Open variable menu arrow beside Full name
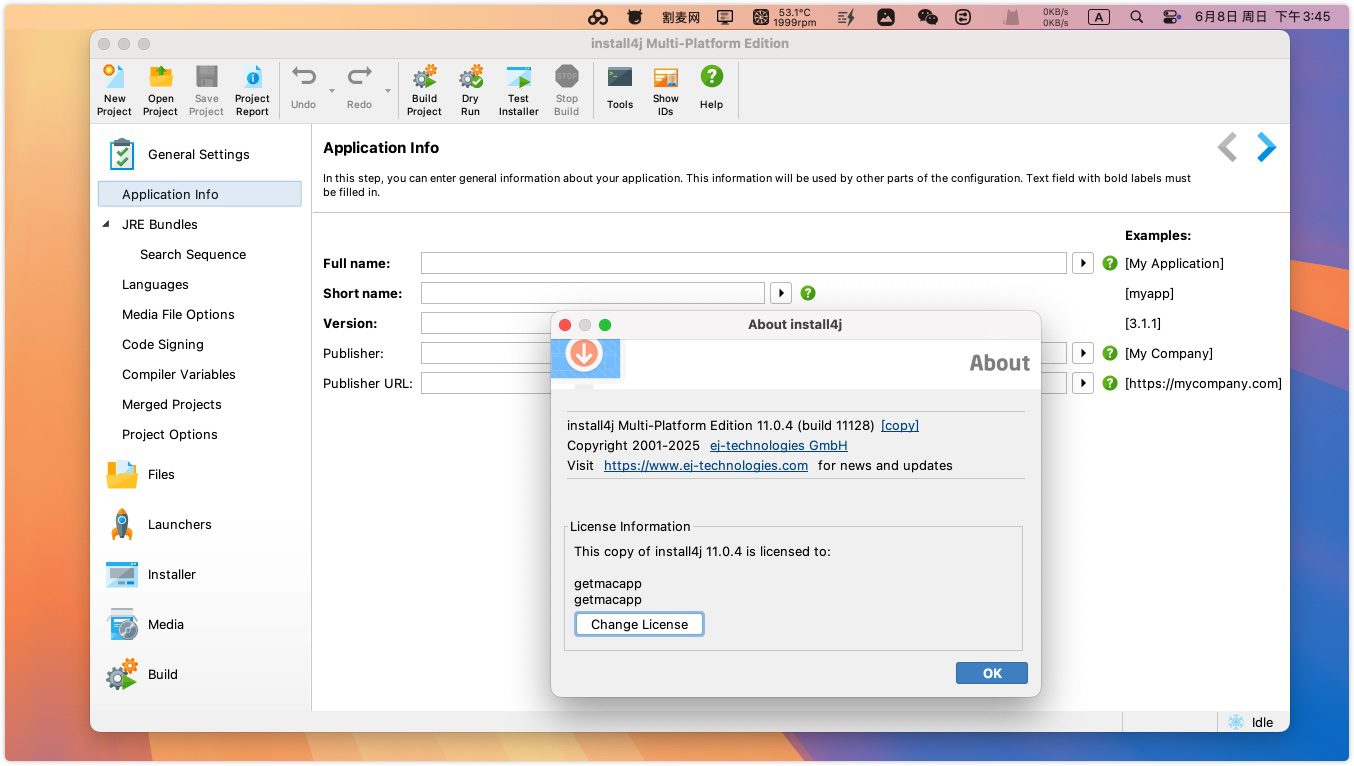 point(1082,264)
